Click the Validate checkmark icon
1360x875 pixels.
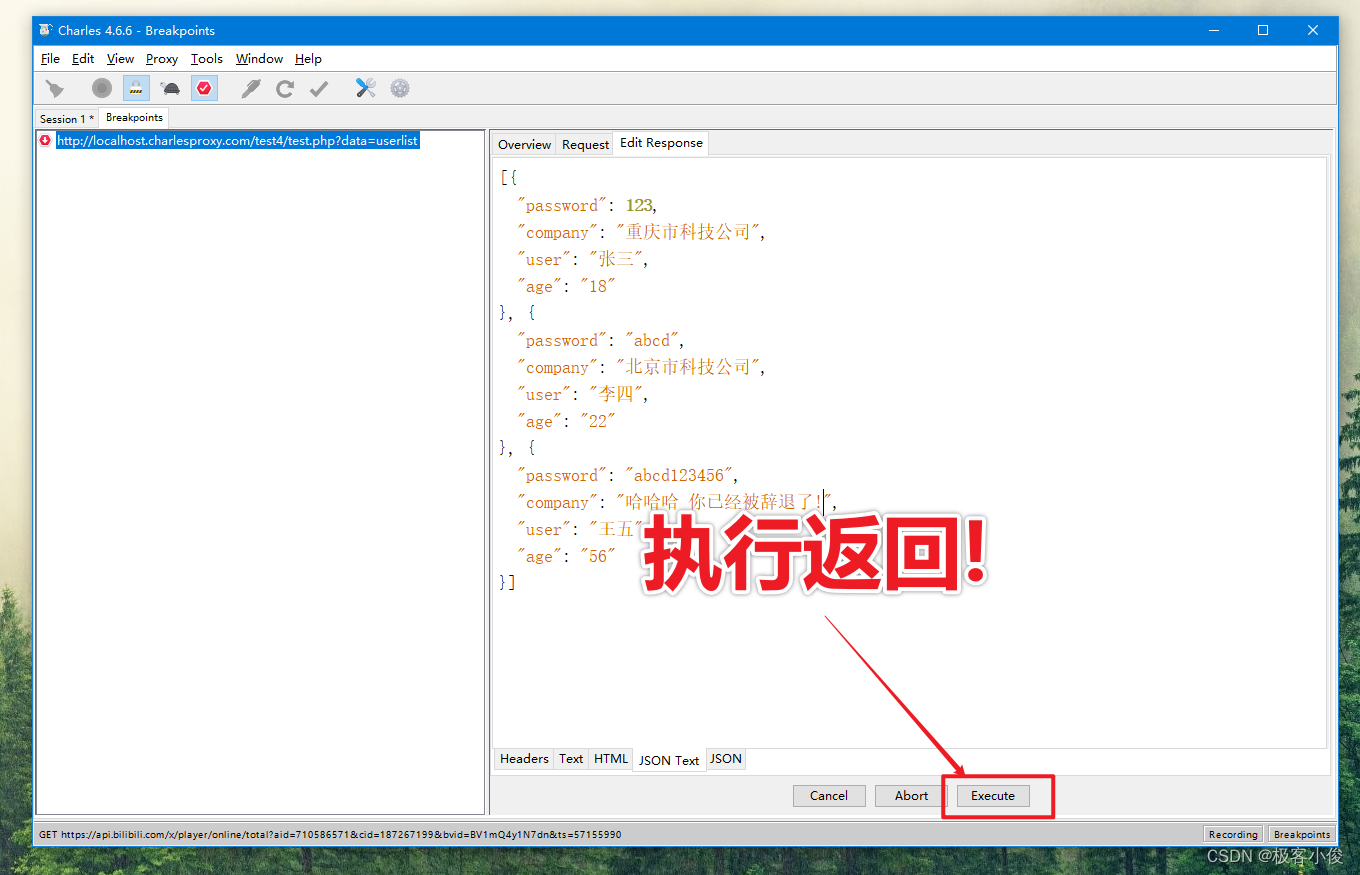click(319, 89)
